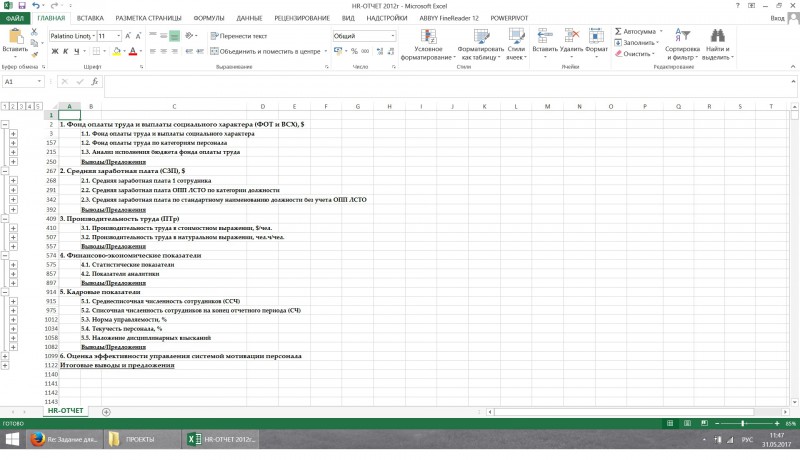Click Find and select (Найти и выделить) binoculars
The width and height of the screenshot is (800, 460).
click(x=717, y=36)
